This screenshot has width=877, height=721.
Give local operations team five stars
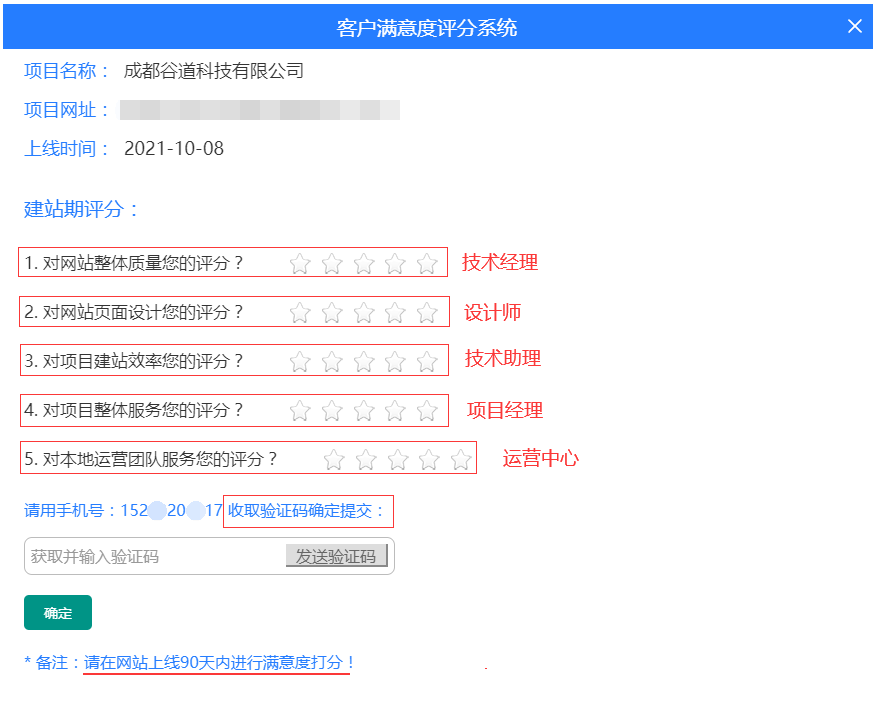pyautogui.click(x=461, y=460)
